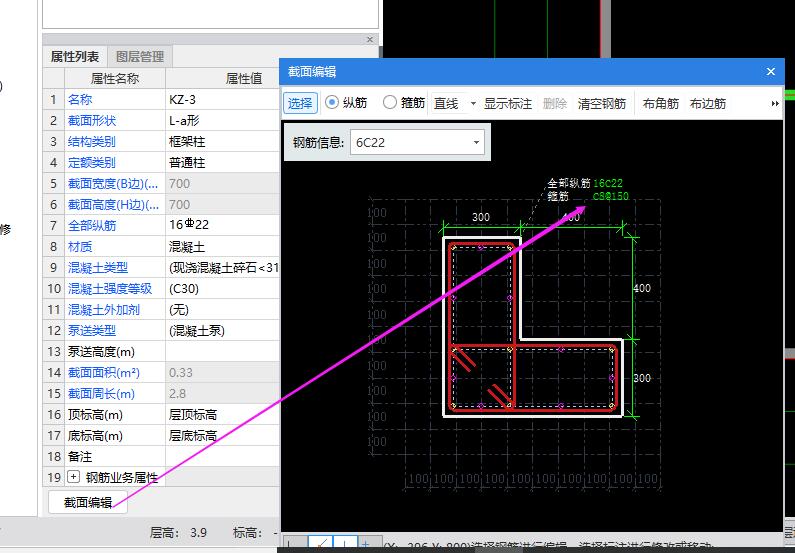The image size is (795, 553).
Task: Click the 截面高度(H边) property name
Action: (x=113, y=205)
